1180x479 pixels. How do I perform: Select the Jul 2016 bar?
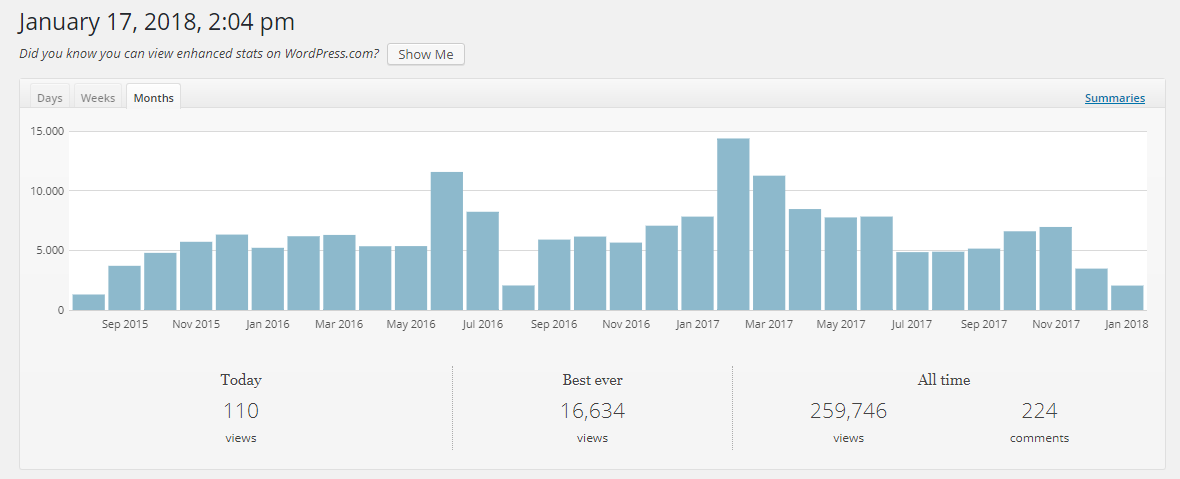click(482, 261)
